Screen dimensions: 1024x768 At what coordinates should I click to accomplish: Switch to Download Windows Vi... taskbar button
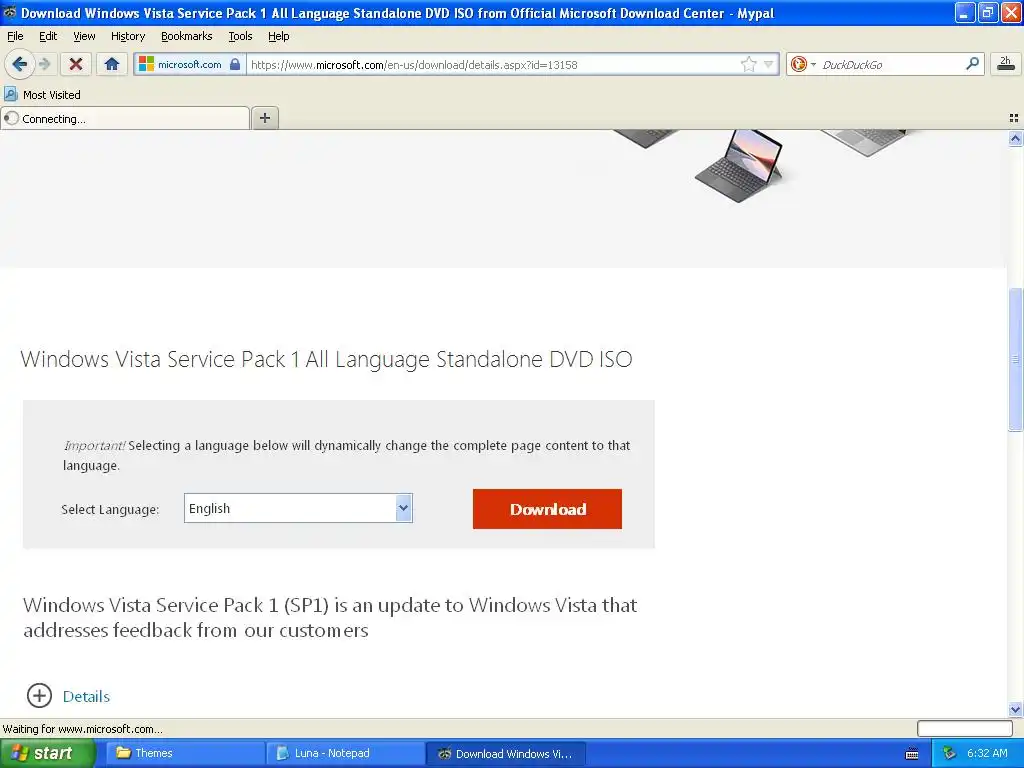coord(506,753)
